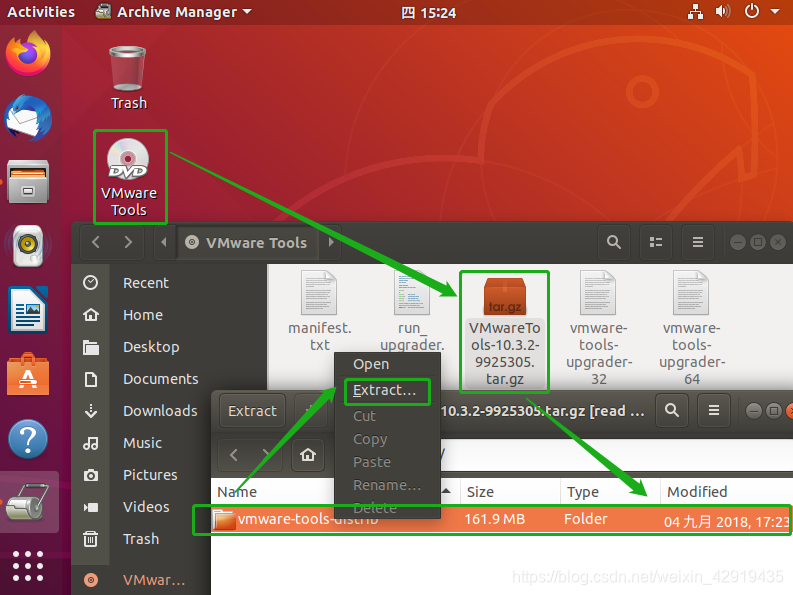Go back in Archive Manager

click(234, 455)
